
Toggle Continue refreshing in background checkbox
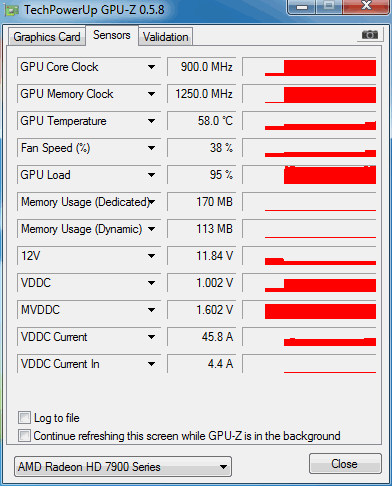click(24, 436)
